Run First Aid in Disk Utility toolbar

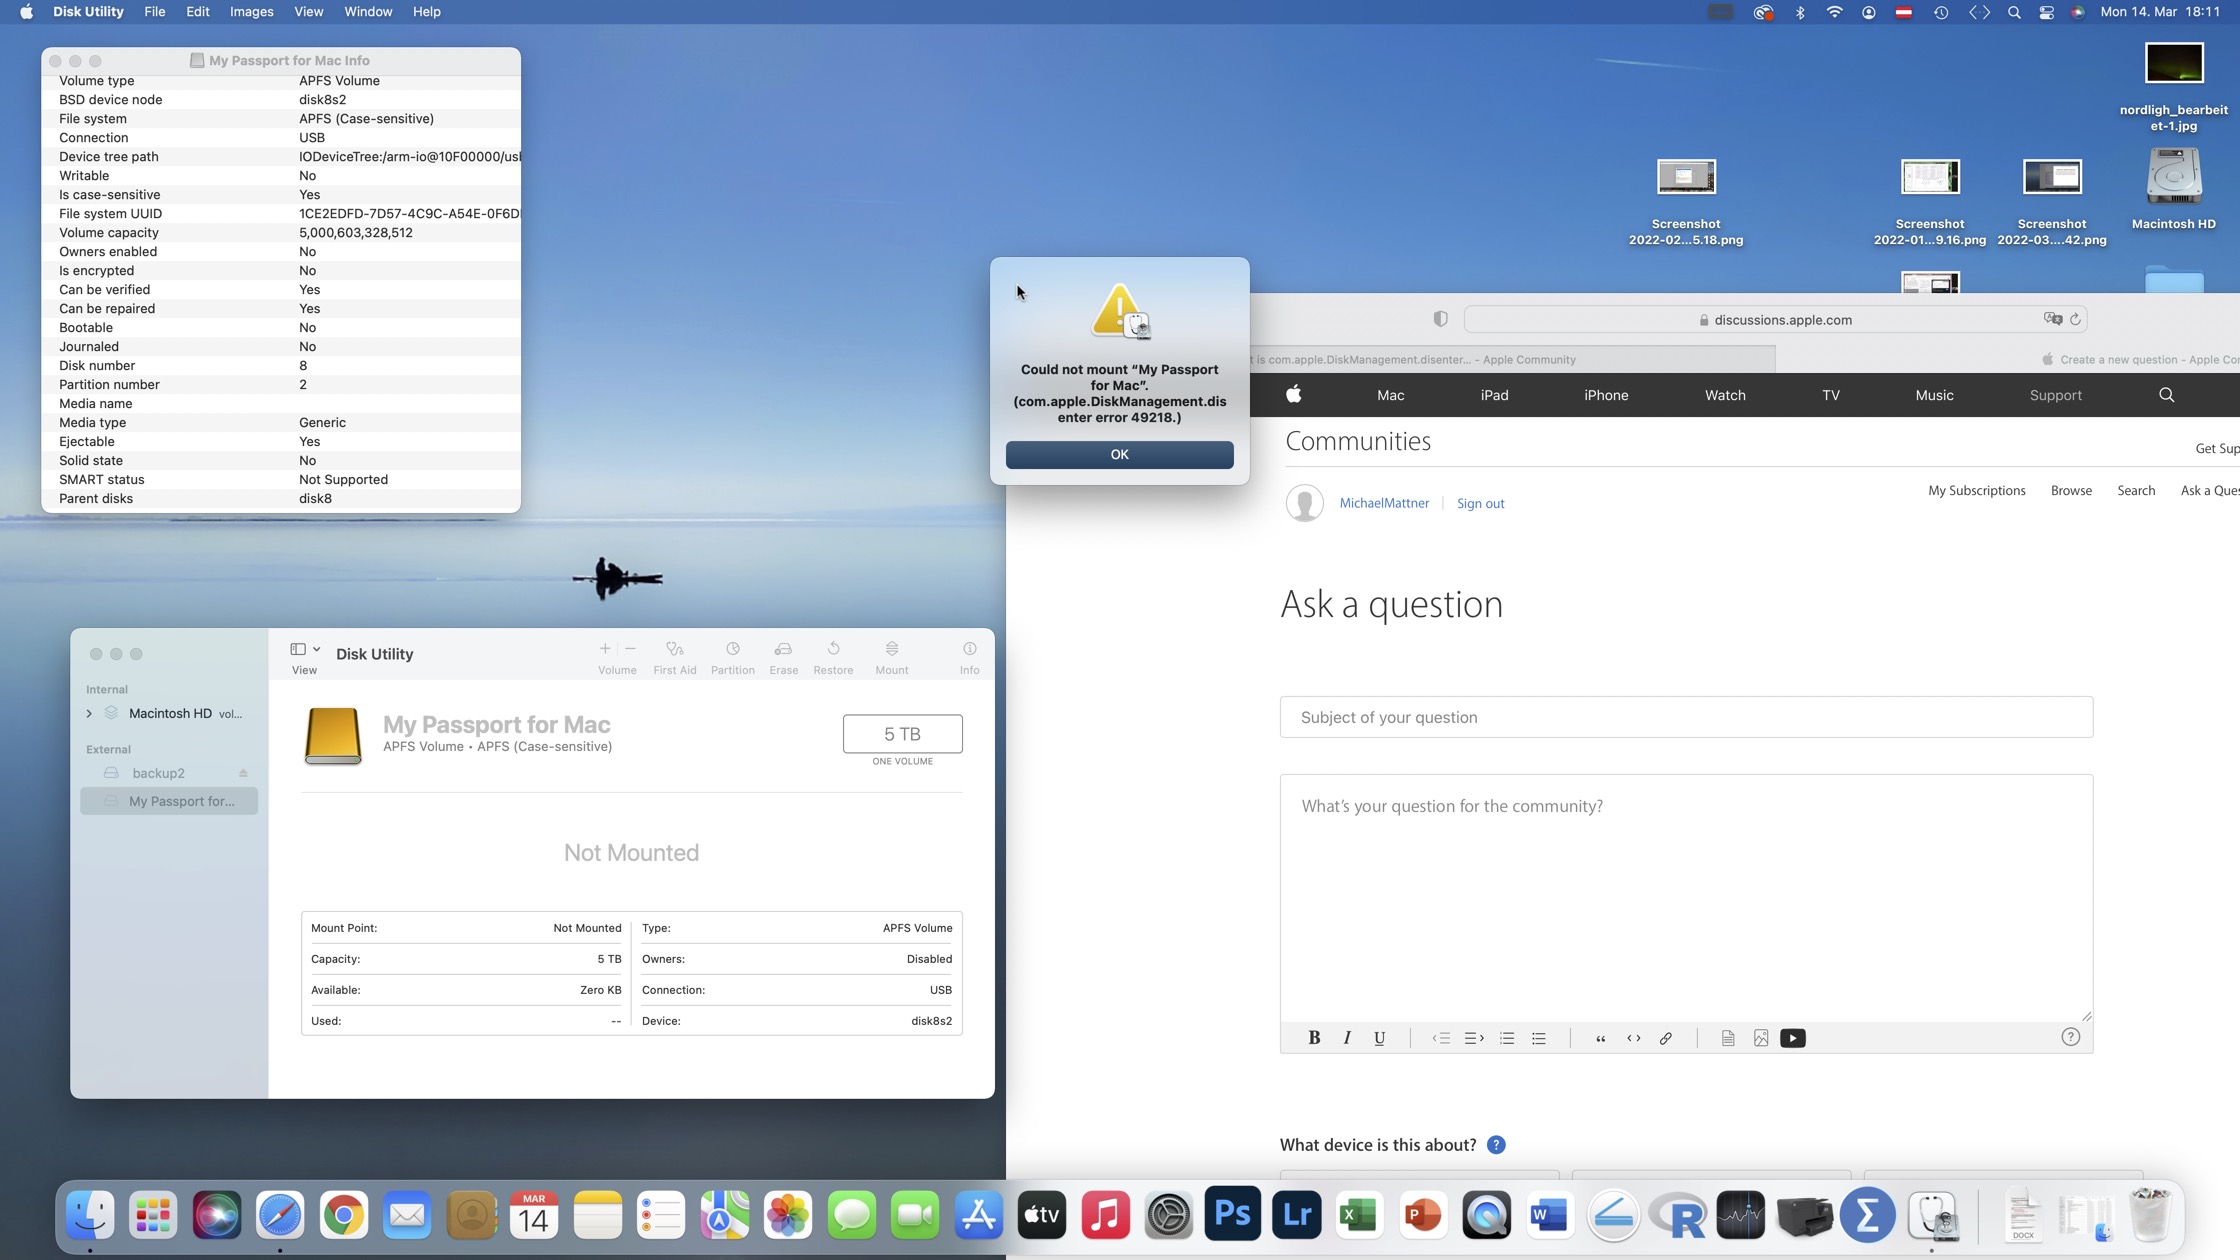pos(674,655)
